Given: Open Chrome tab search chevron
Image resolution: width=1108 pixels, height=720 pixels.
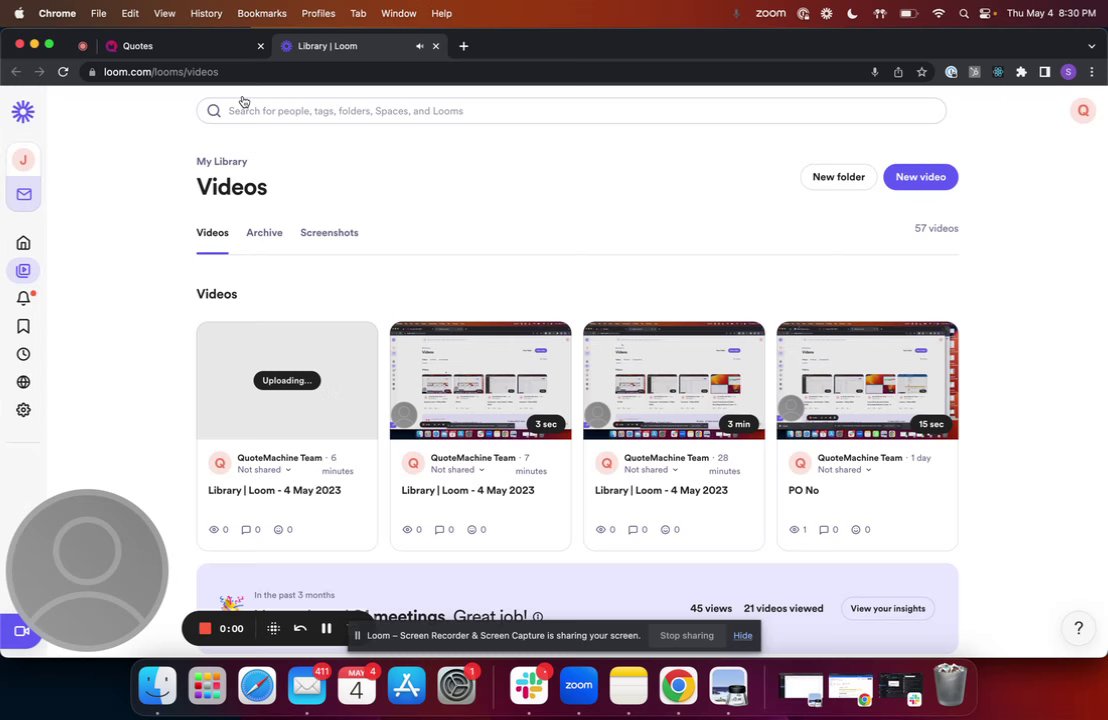Looking at the screenshot, I should 1092,46.
